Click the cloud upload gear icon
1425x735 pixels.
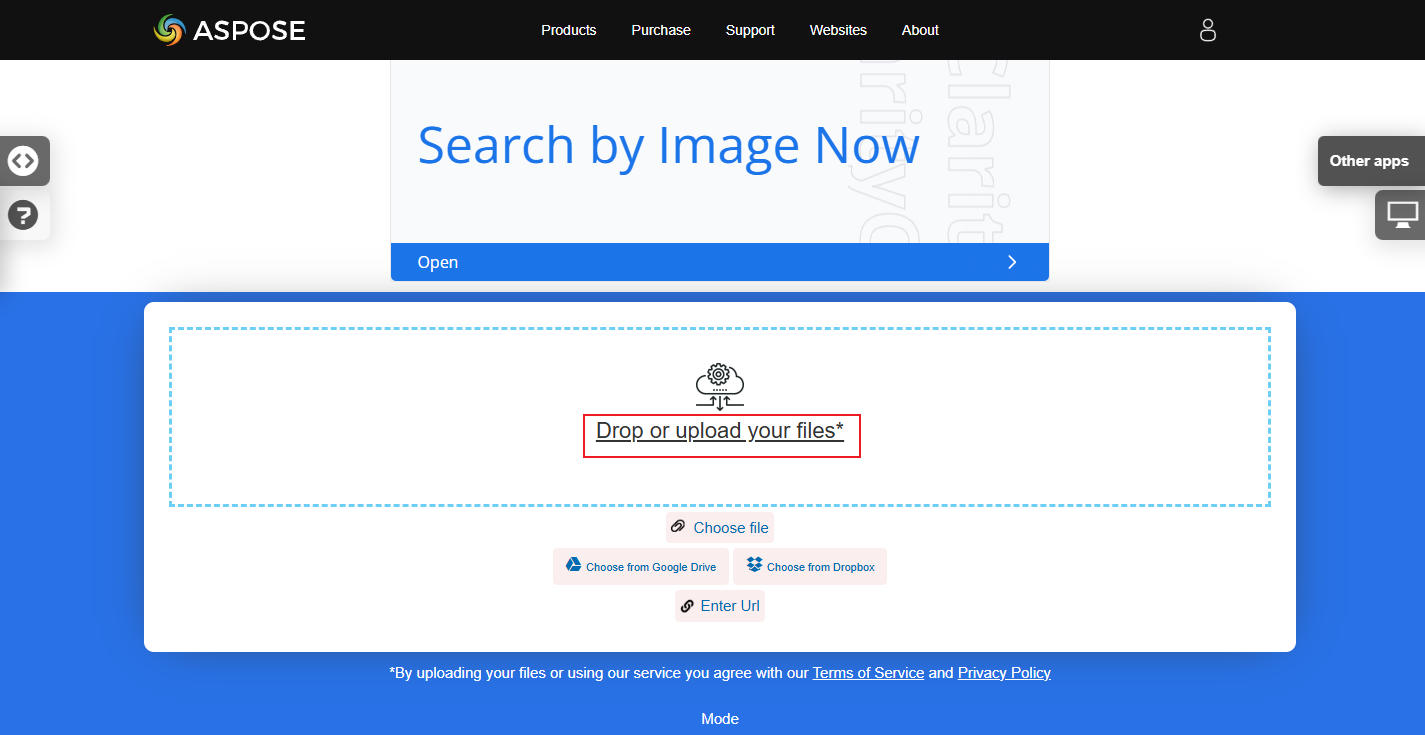719,385
